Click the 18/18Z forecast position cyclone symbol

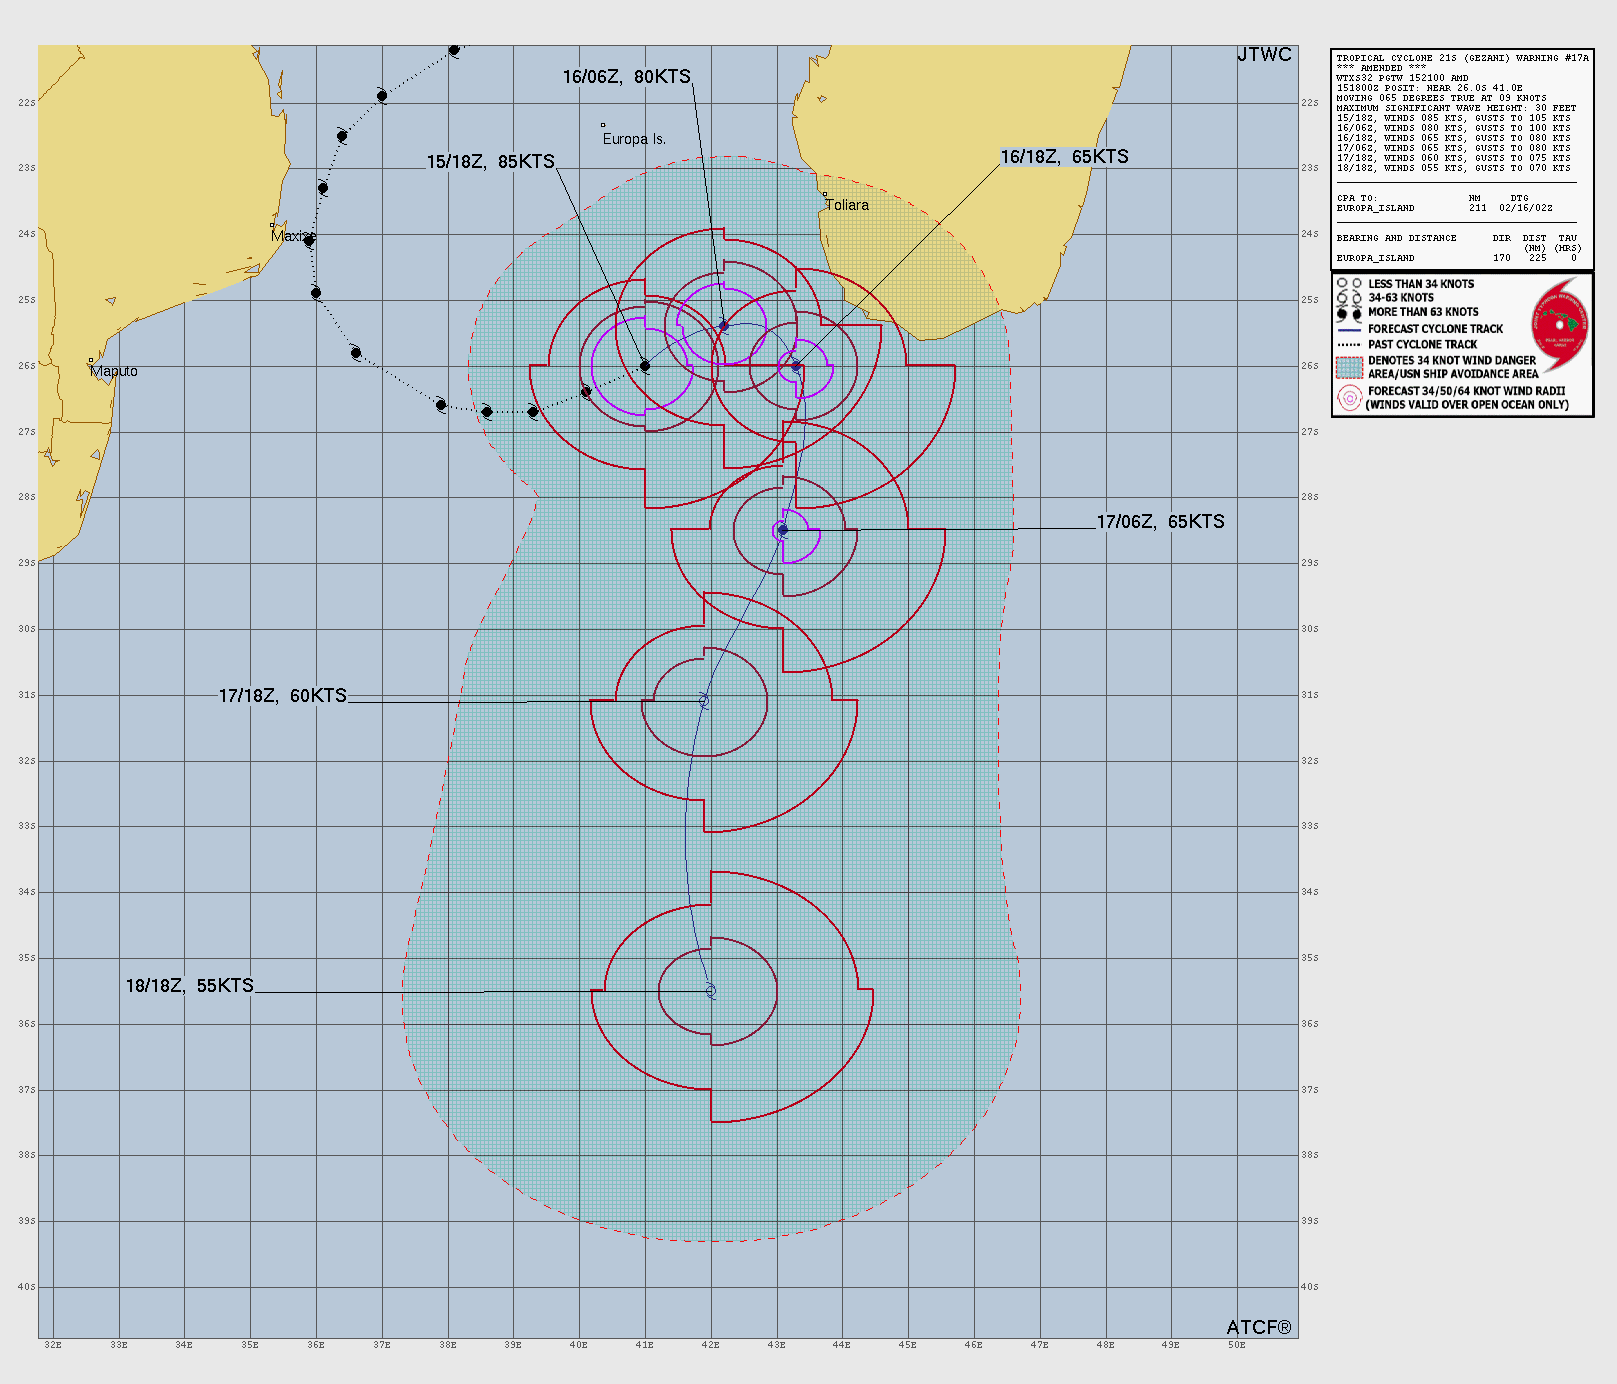[x=711, y=991]
